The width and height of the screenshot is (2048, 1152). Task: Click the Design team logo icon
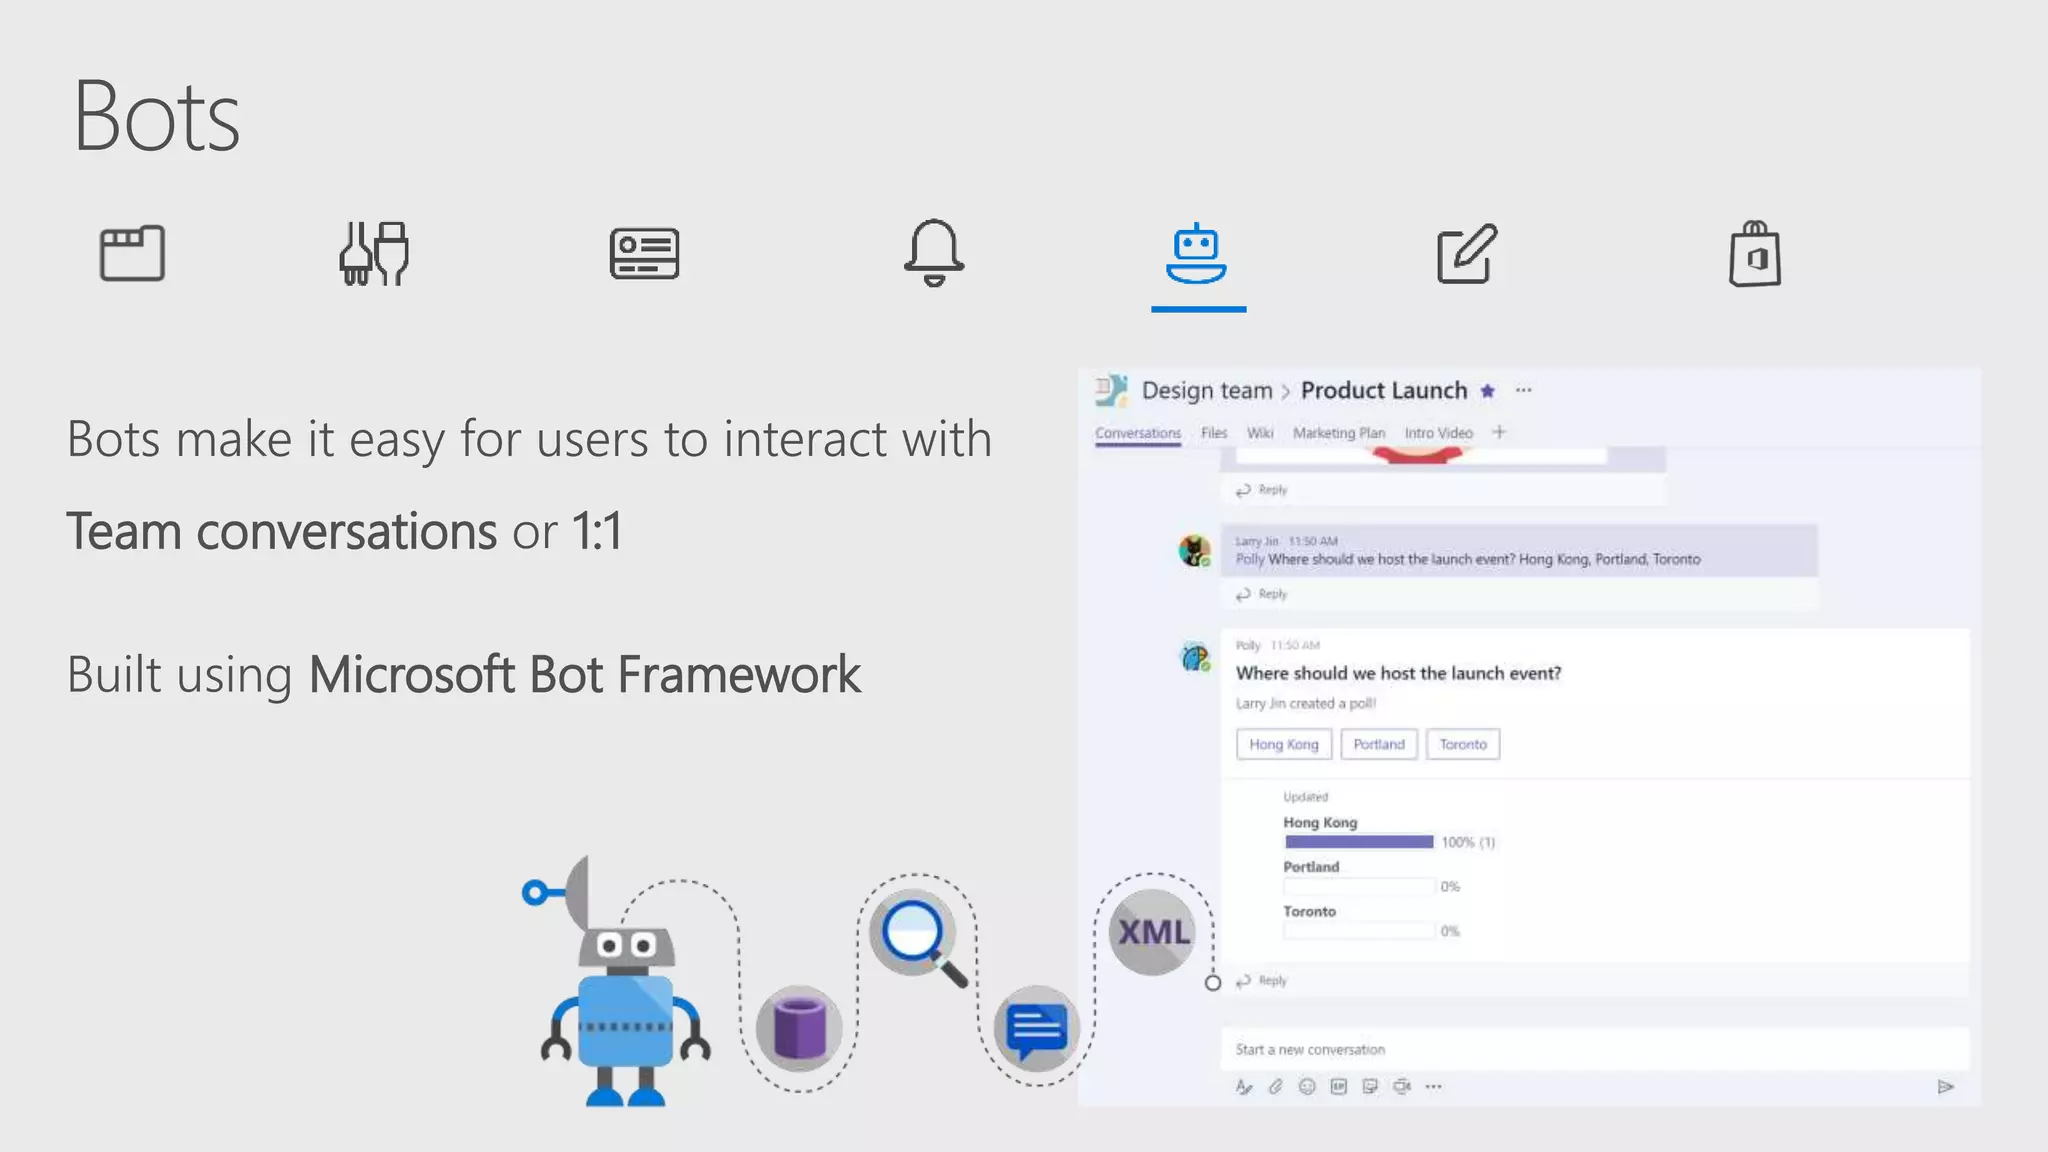click(1111, 390)
